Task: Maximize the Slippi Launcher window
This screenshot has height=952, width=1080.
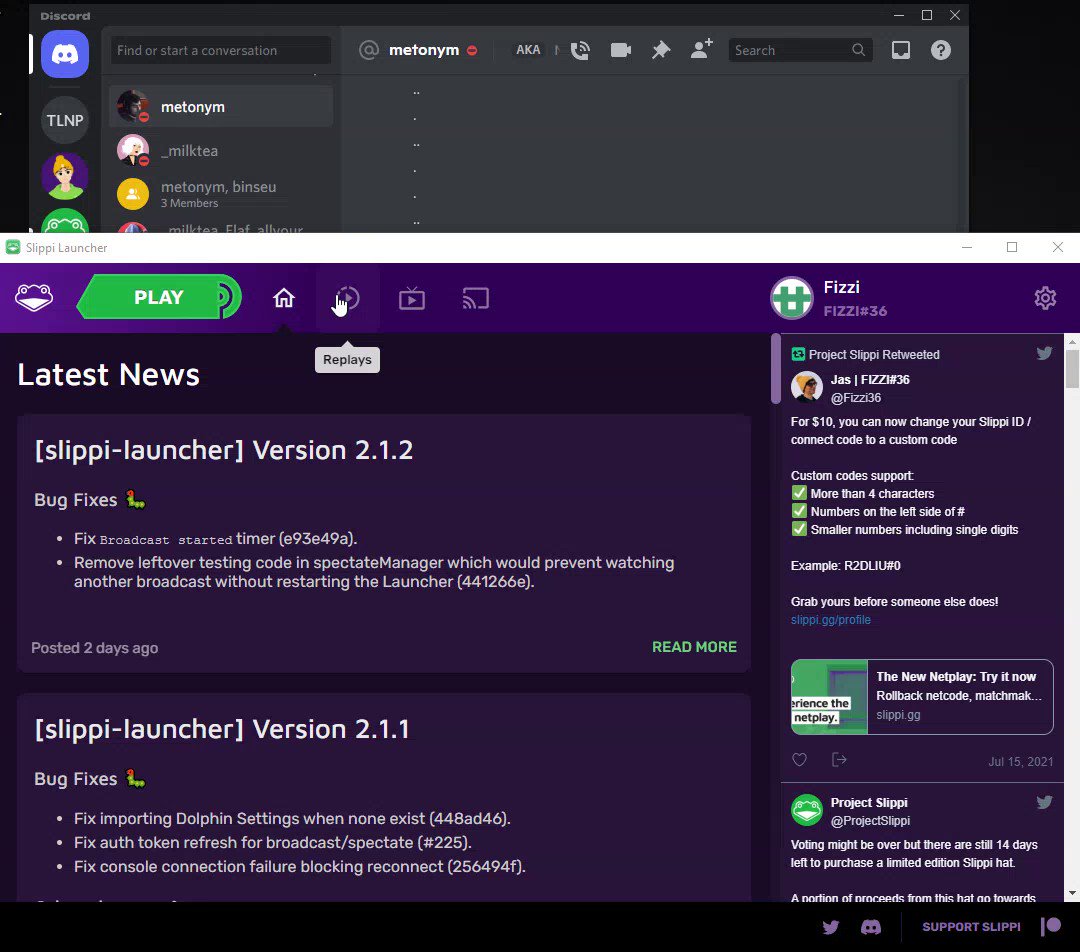Action: point(1012,247)
